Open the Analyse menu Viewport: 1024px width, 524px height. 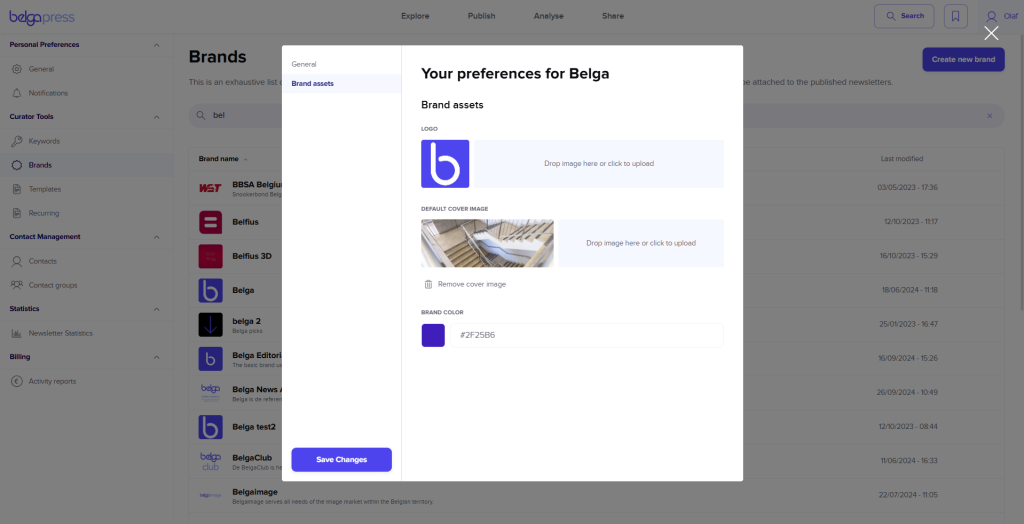(549, 16)
